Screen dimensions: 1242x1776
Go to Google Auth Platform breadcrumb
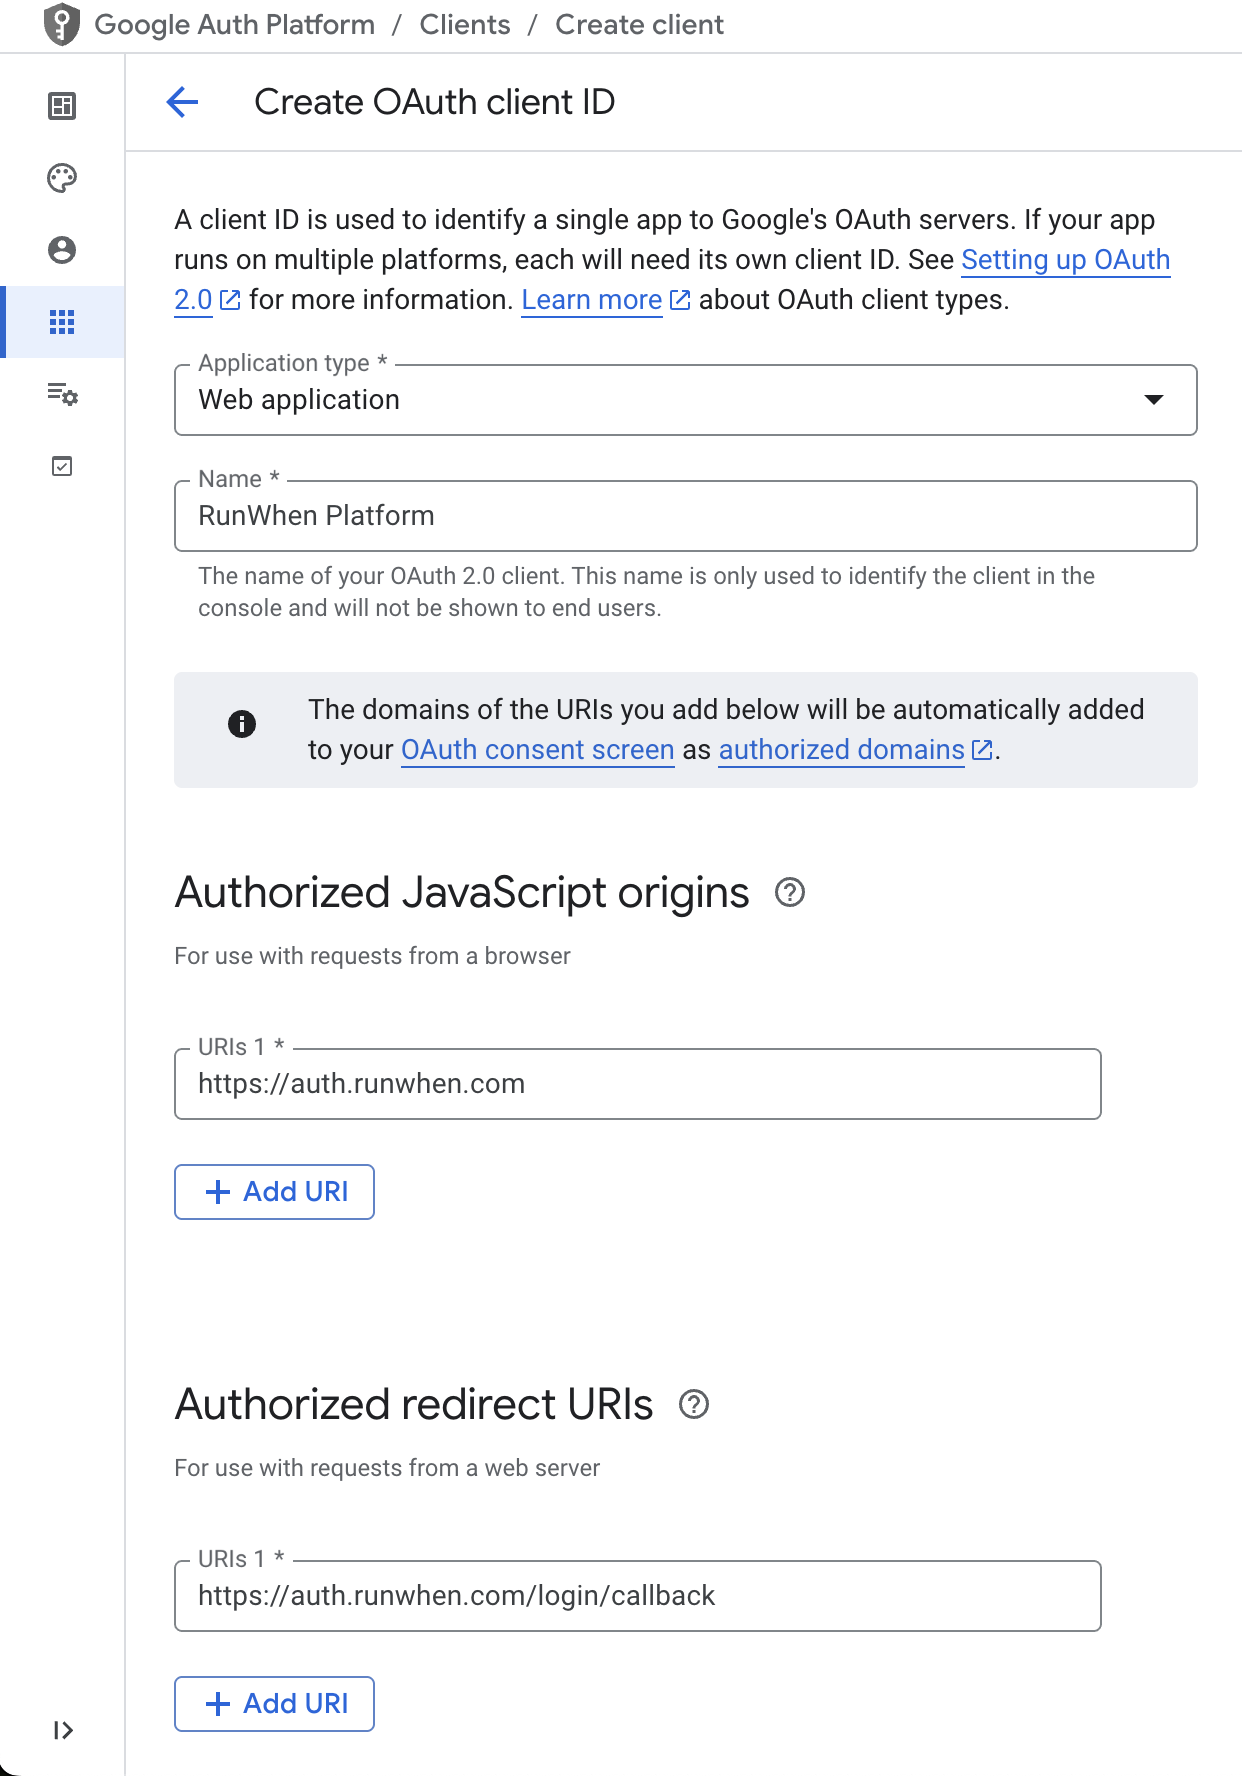[x=234, y=24]
